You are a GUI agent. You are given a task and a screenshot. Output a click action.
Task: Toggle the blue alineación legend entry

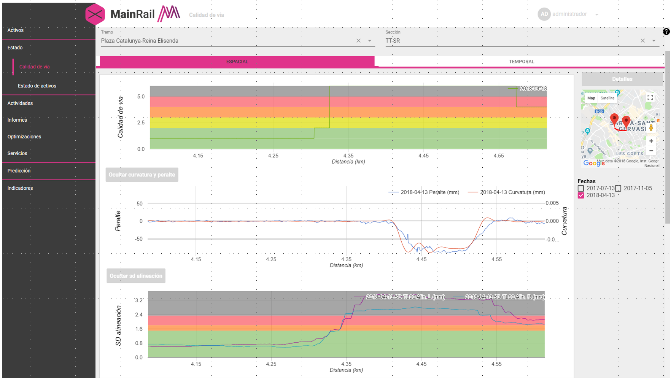[499, 297]
